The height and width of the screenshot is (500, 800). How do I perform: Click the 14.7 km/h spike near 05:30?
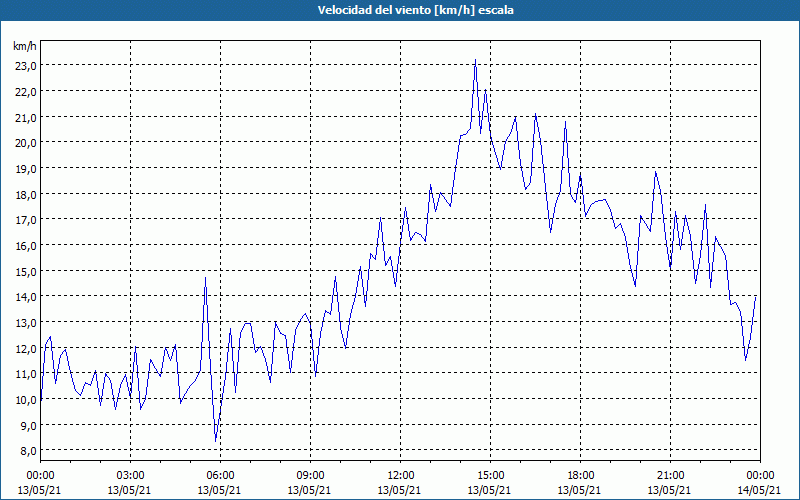[205, 278]
